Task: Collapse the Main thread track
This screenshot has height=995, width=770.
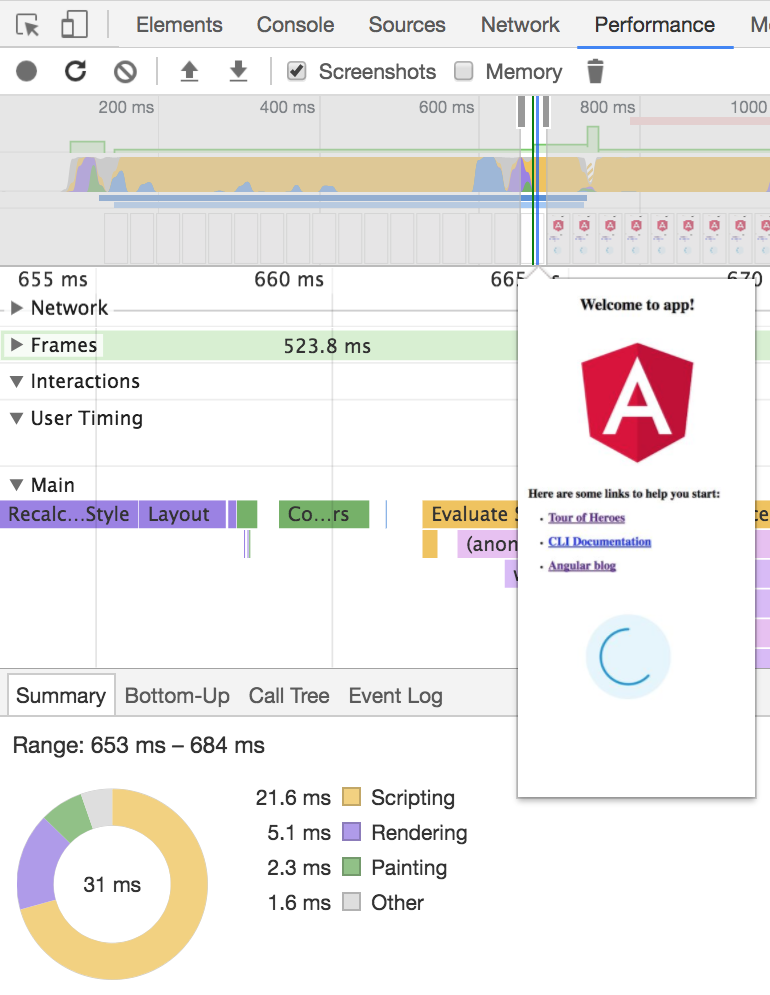Action: 17,485
